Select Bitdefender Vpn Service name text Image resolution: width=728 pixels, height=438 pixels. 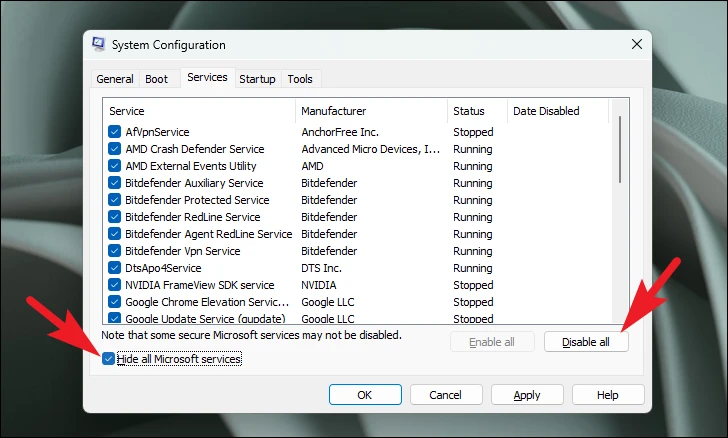(x=182, y=251)
